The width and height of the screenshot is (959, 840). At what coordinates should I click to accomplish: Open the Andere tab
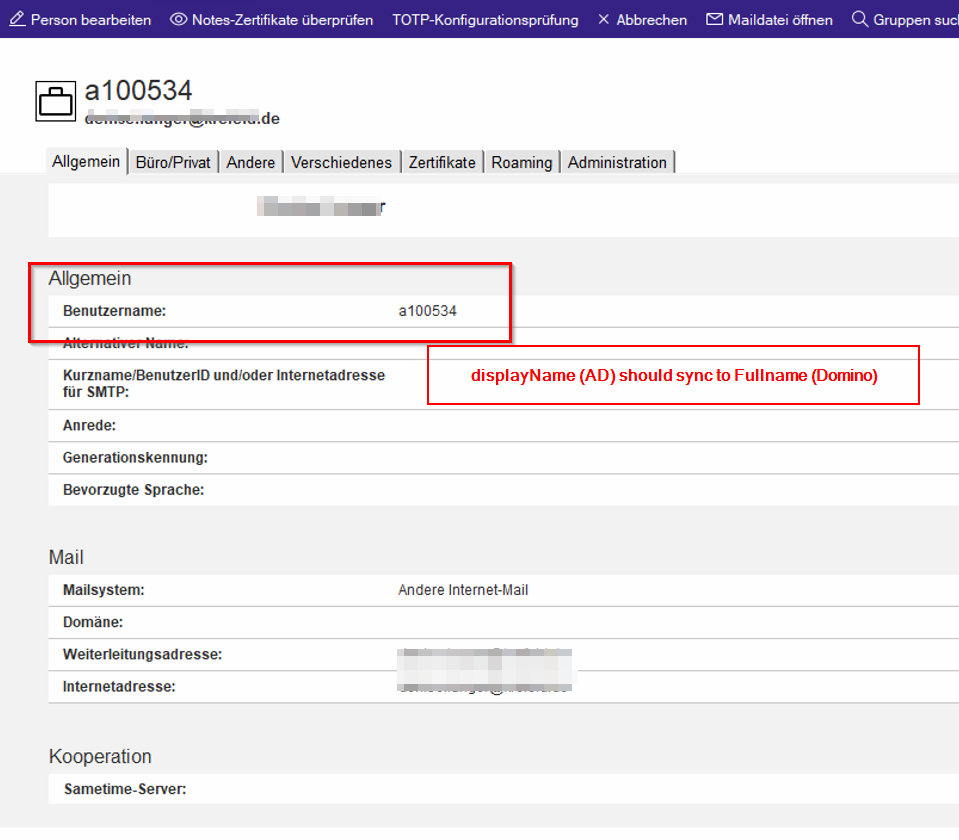251,162
